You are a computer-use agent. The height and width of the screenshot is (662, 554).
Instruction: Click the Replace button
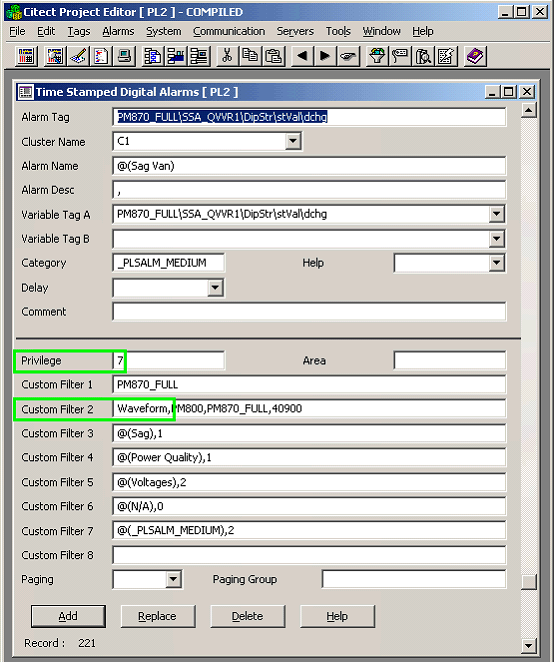(x=158, y=616)
